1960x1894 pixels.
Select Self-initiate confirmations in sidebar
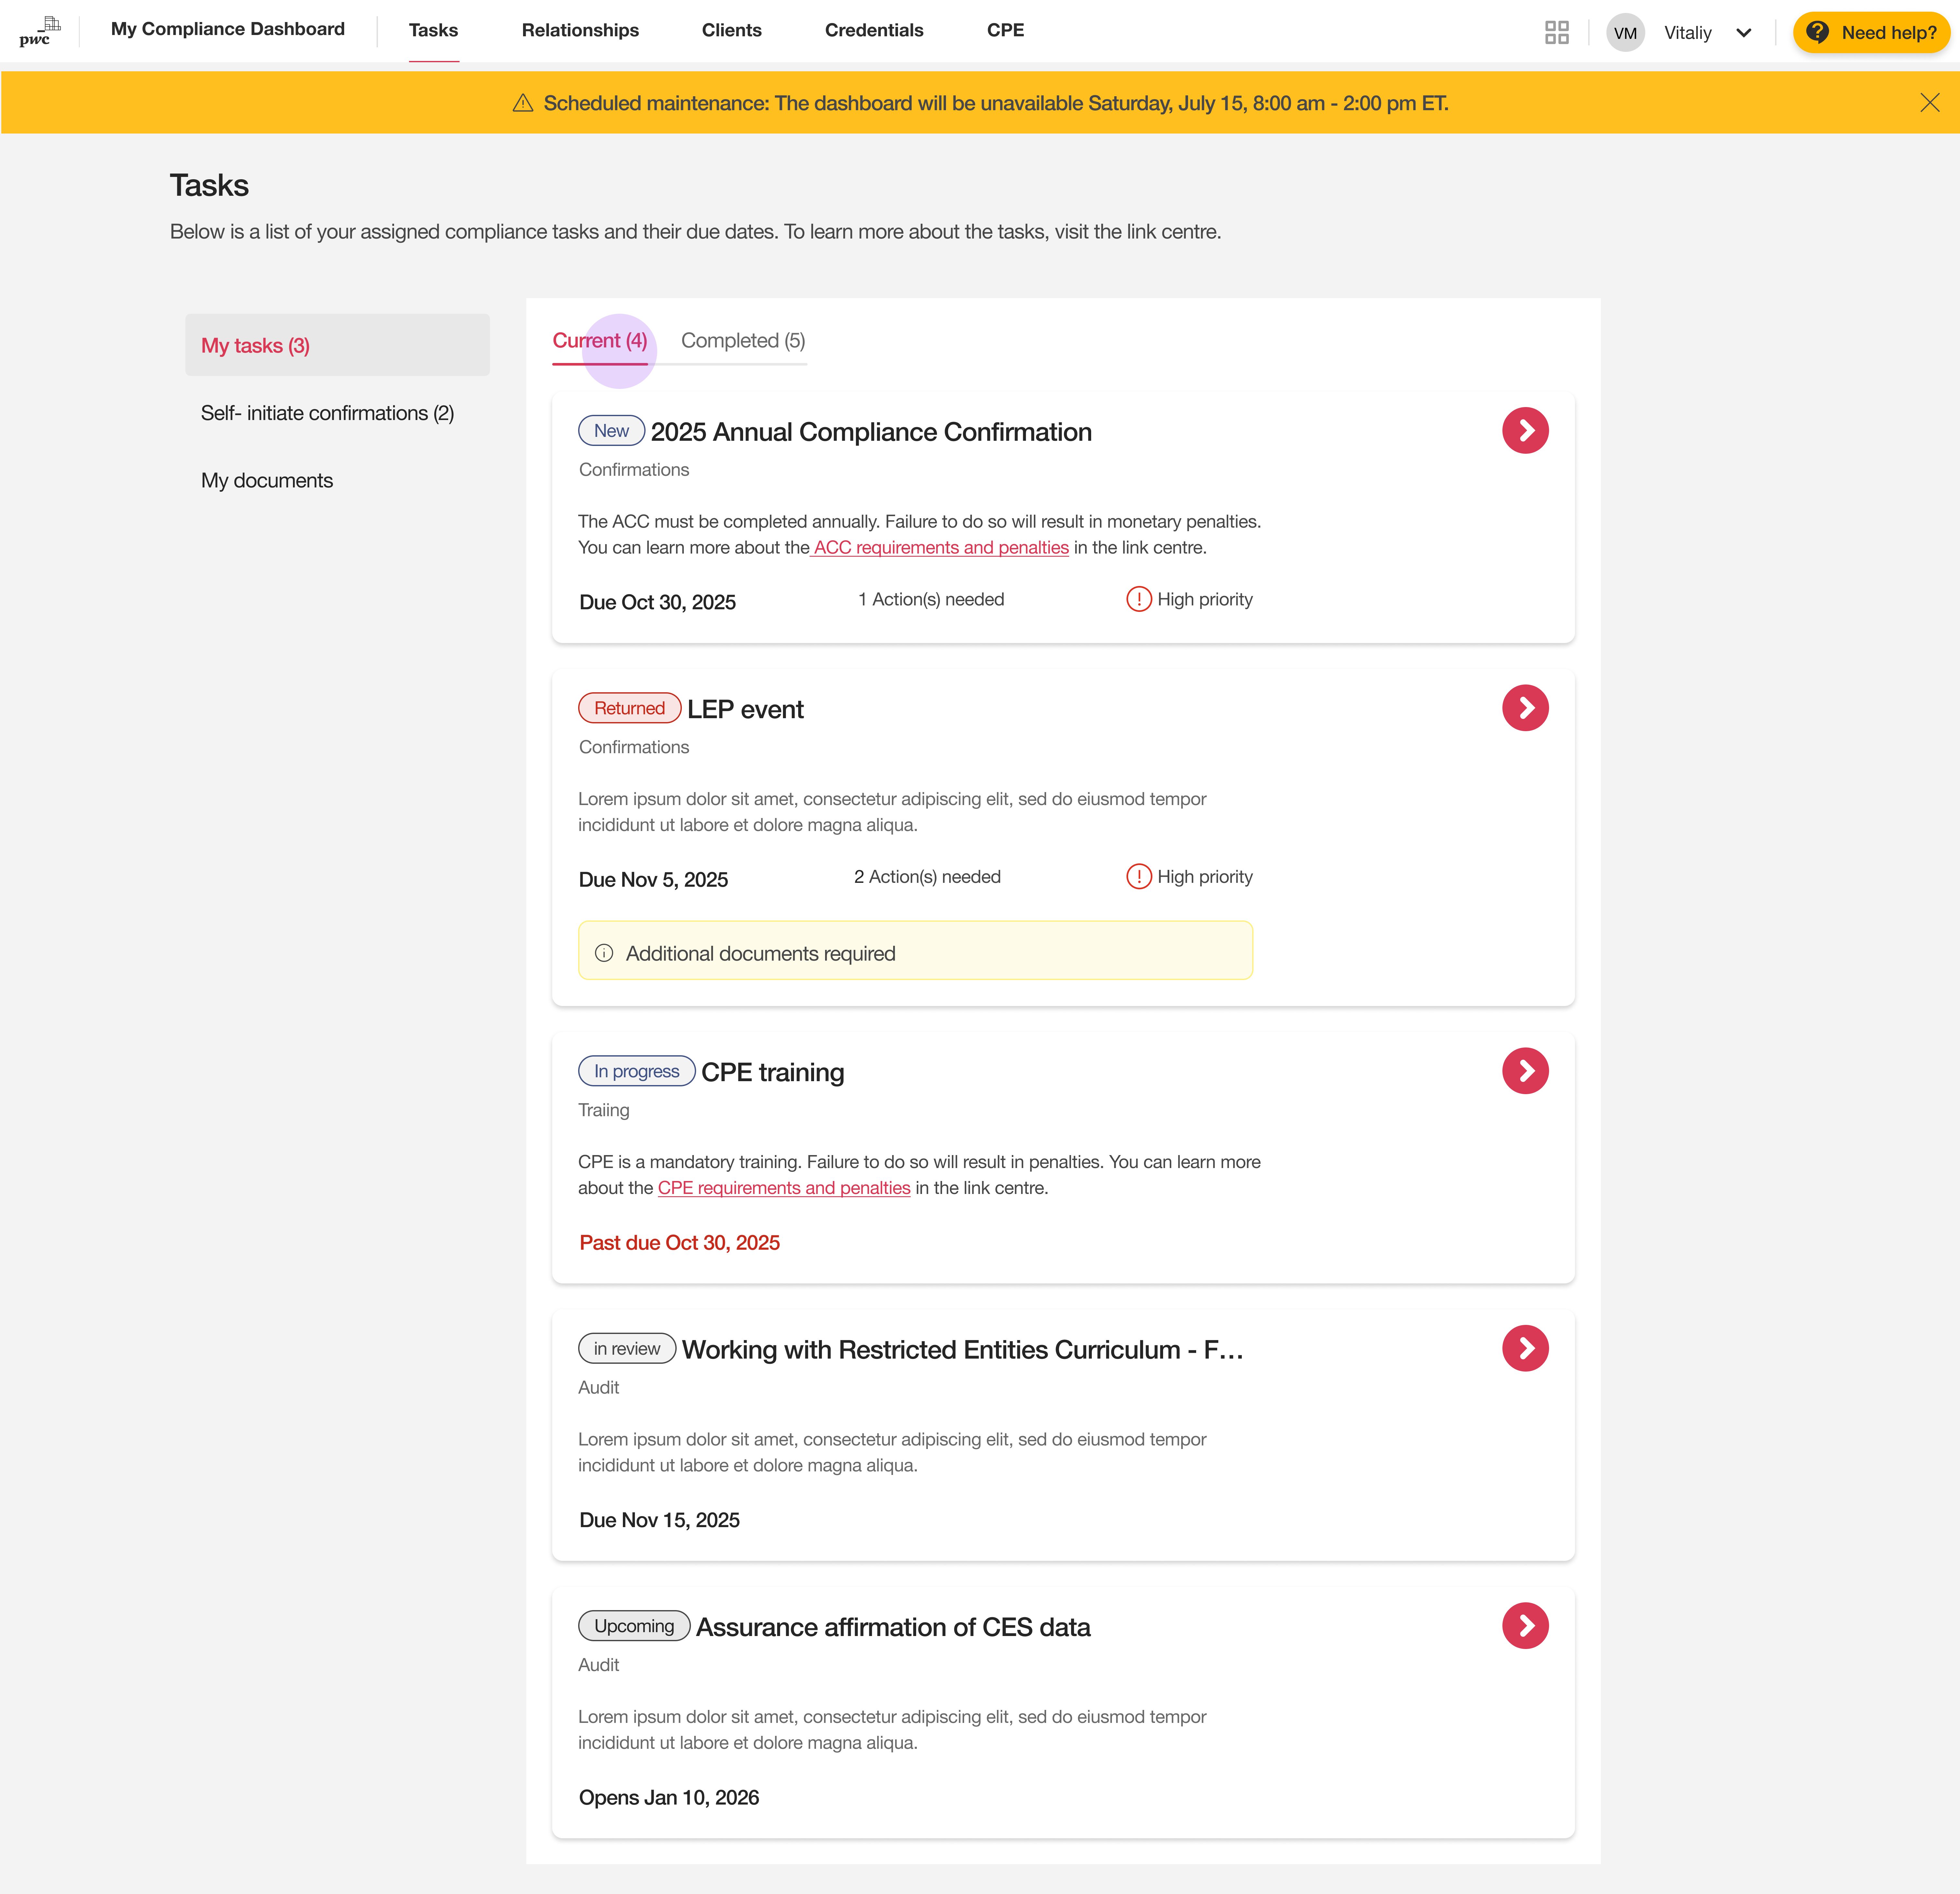[x=327, y=413]
